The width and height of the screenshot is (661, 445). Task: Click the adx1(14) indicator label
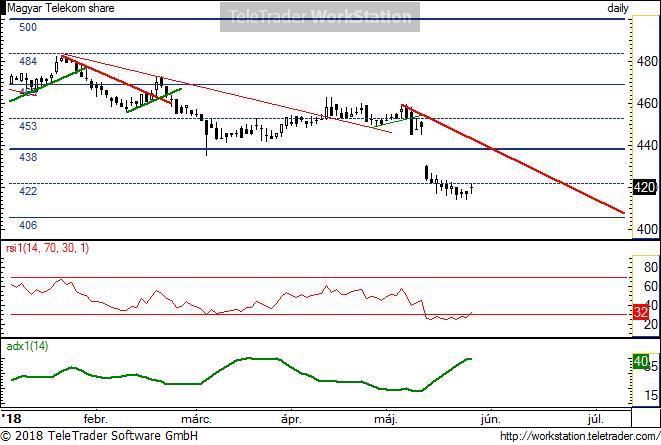coord(27,346)
